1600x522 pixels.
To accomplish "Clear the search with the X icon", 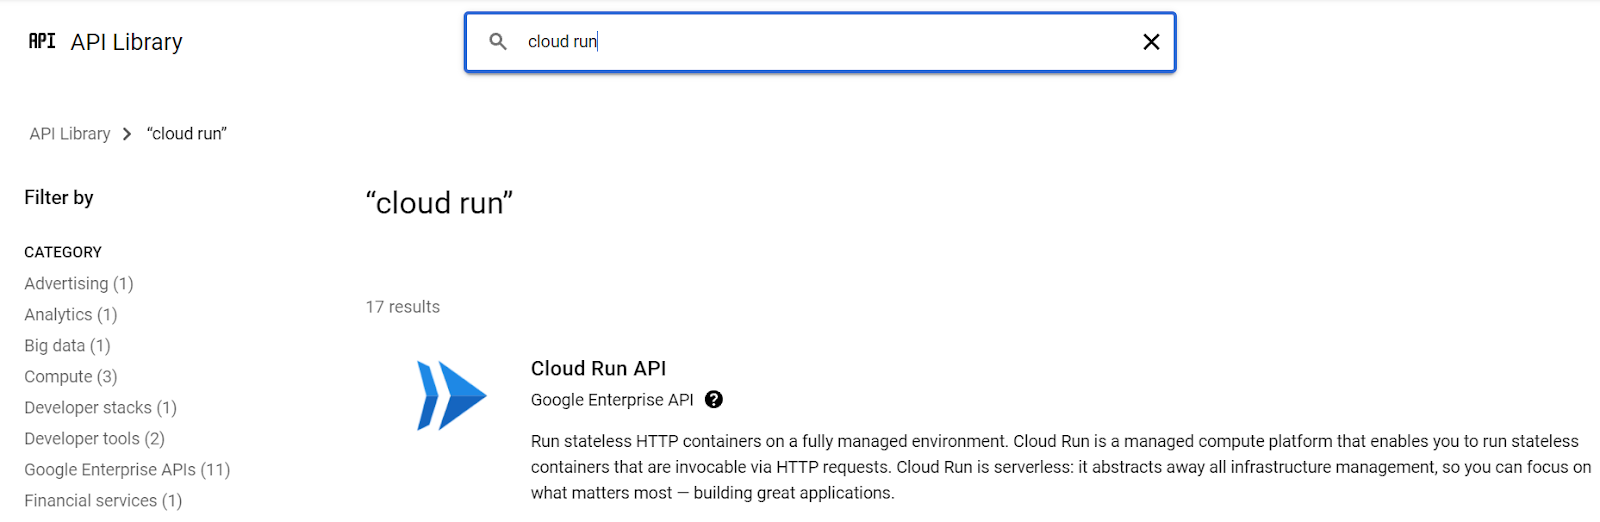I will (x=1151, y=42).
